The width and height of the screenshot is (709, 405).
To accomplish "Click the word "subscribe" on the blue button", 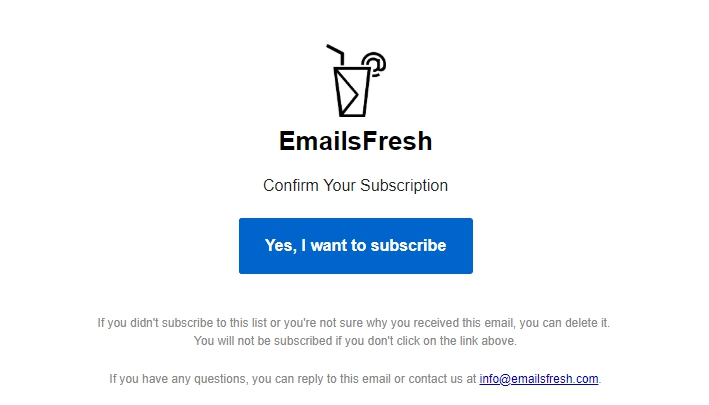I will click(x=408, y=245).
